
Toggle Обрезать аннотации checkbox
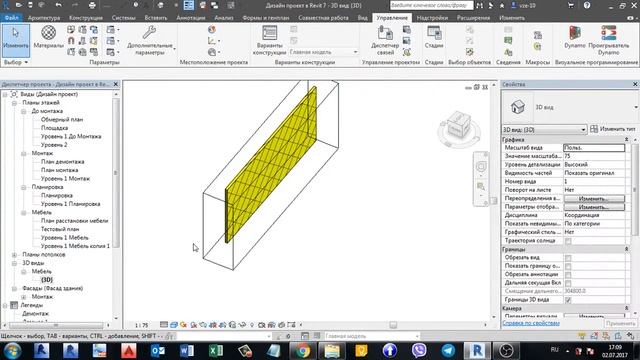[x=568, y=275]
